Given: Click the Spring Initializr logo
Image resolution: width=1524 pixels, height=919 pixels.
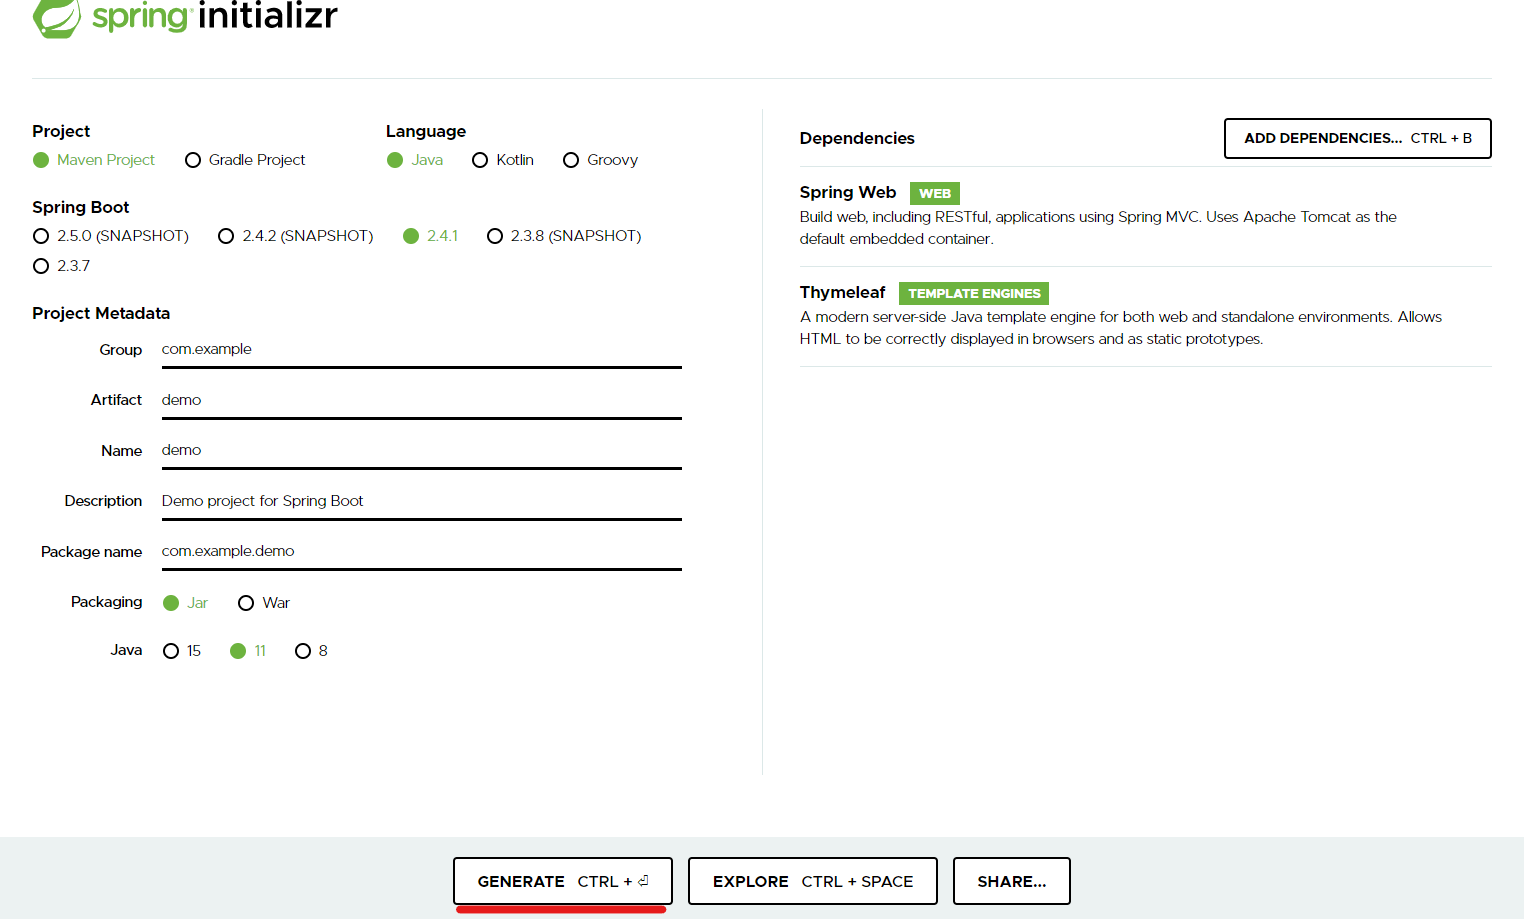Looking at the screenshot, I should pos(185,17).
